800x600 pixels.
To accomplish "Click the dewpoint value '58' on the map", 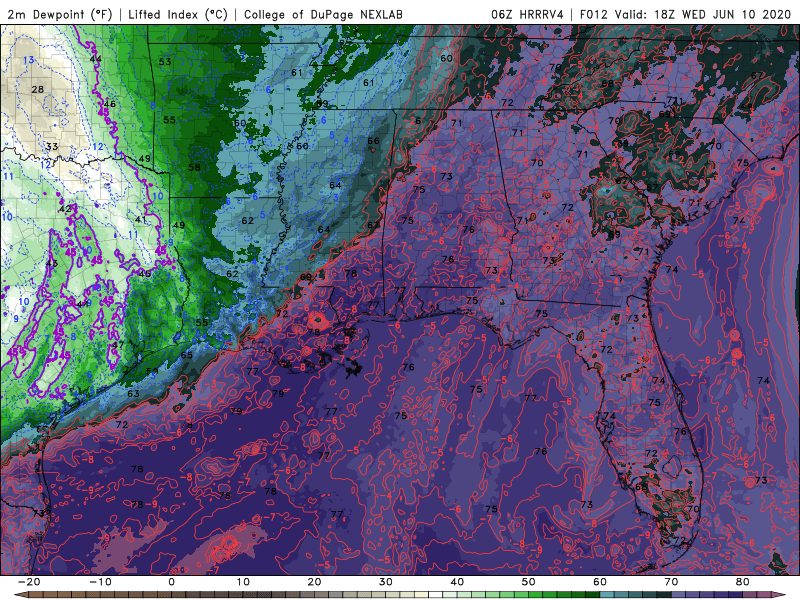I will 194,167.
